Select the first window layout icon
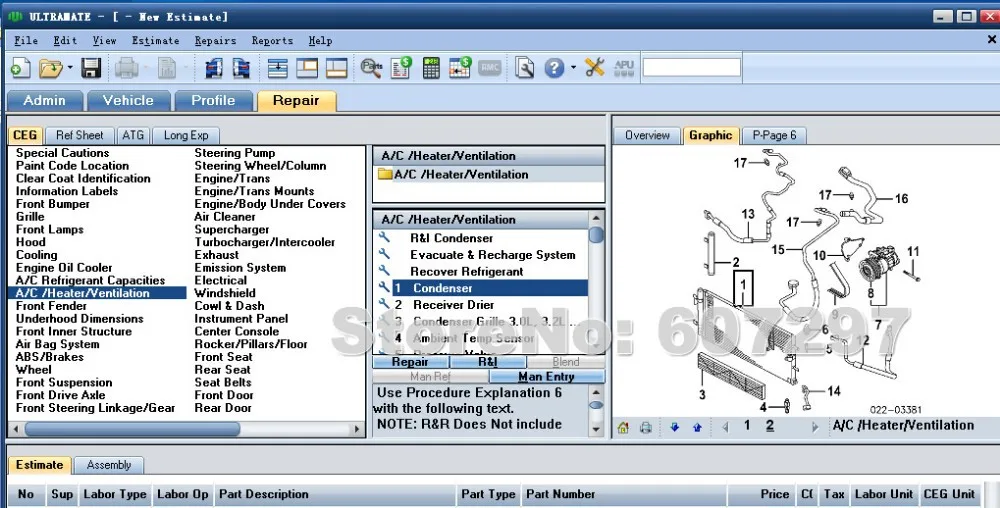Screen dimensions: 1000x508 click(277, 68)
